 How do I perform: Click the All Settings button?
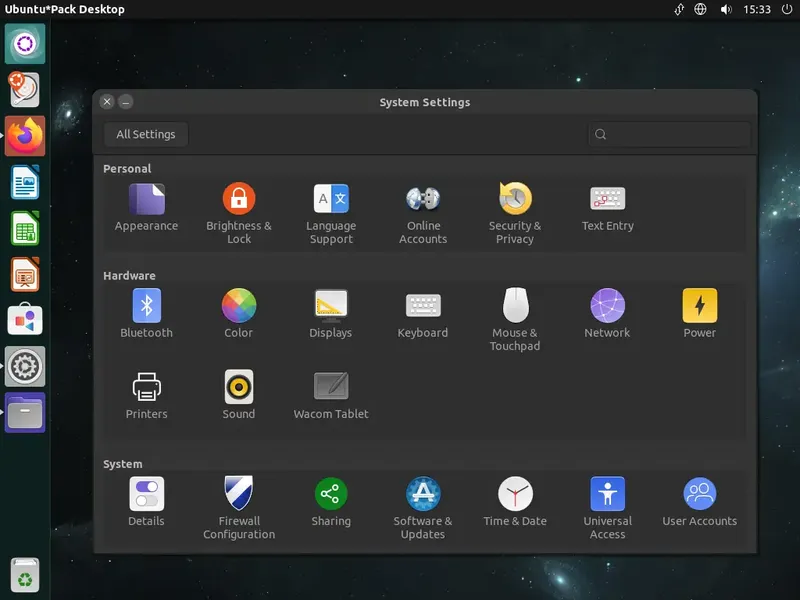point(146,134)
